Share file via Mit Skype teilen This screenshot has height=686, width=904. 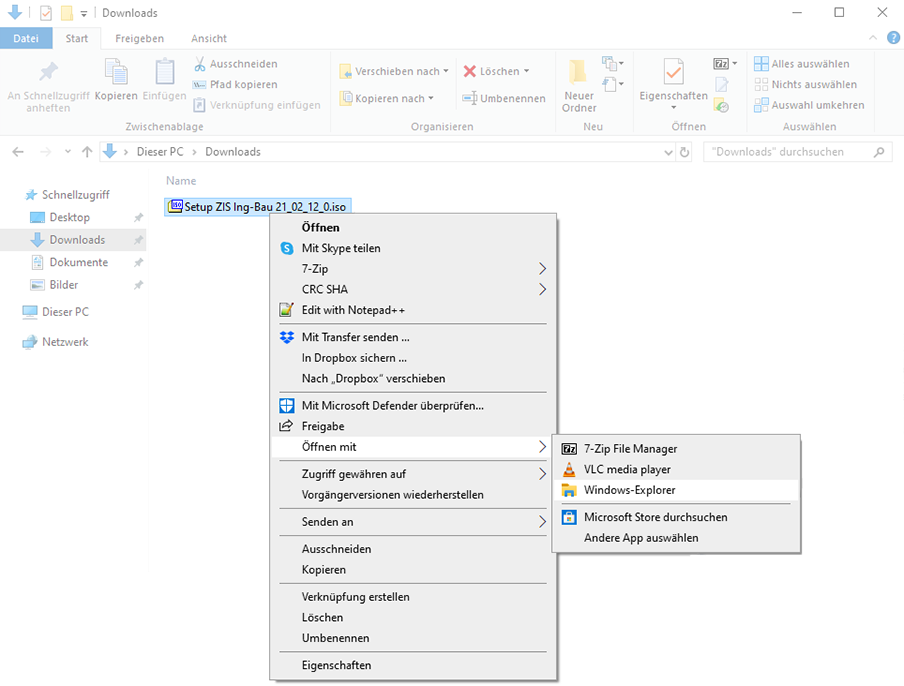341,248
